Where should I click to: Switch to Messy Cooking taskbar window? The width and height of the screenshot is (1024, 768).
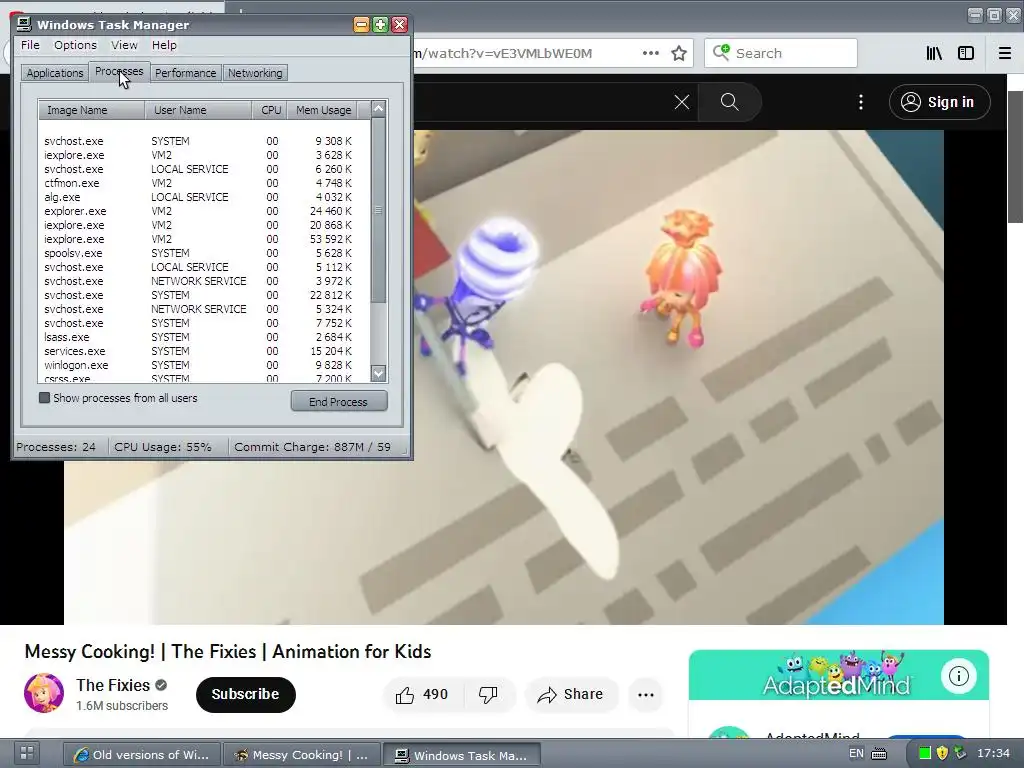[x=302, y=755]
